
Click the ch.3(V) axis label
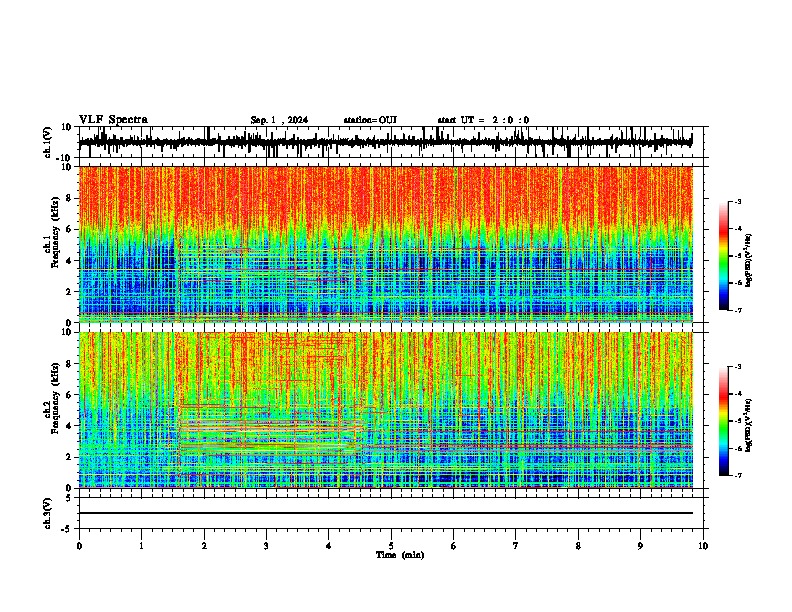coord(48,513)
